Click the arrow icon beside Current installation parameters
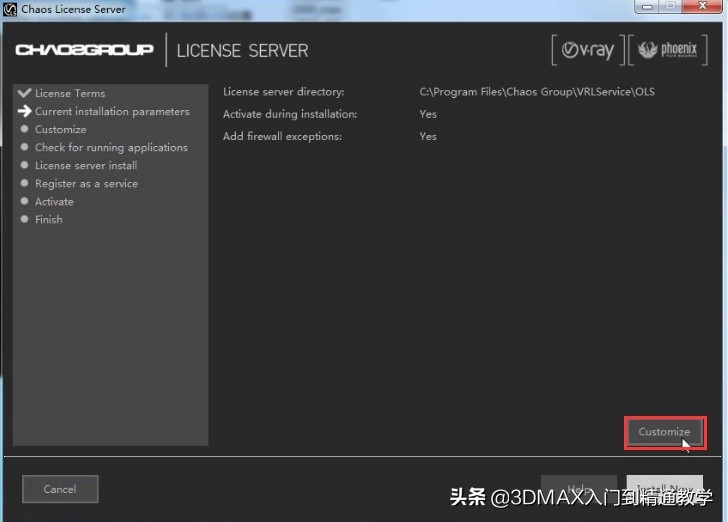 point(24,111)
